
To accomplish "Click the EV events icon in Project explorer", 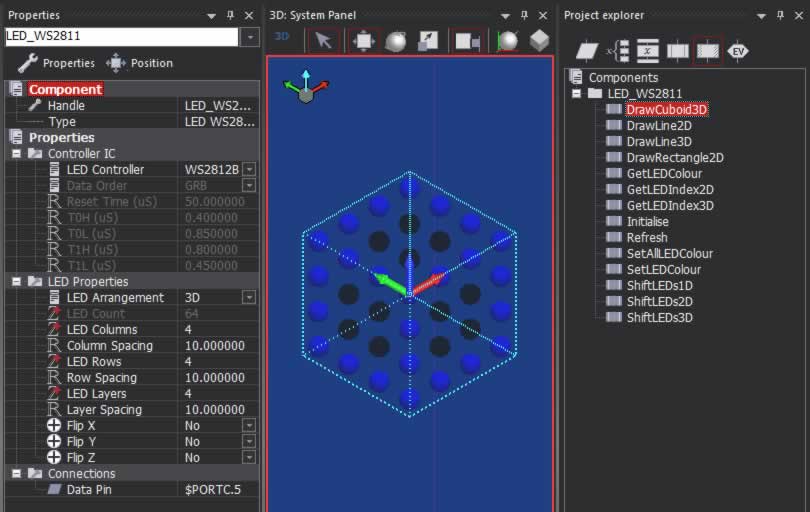I will tap(738, 51).
